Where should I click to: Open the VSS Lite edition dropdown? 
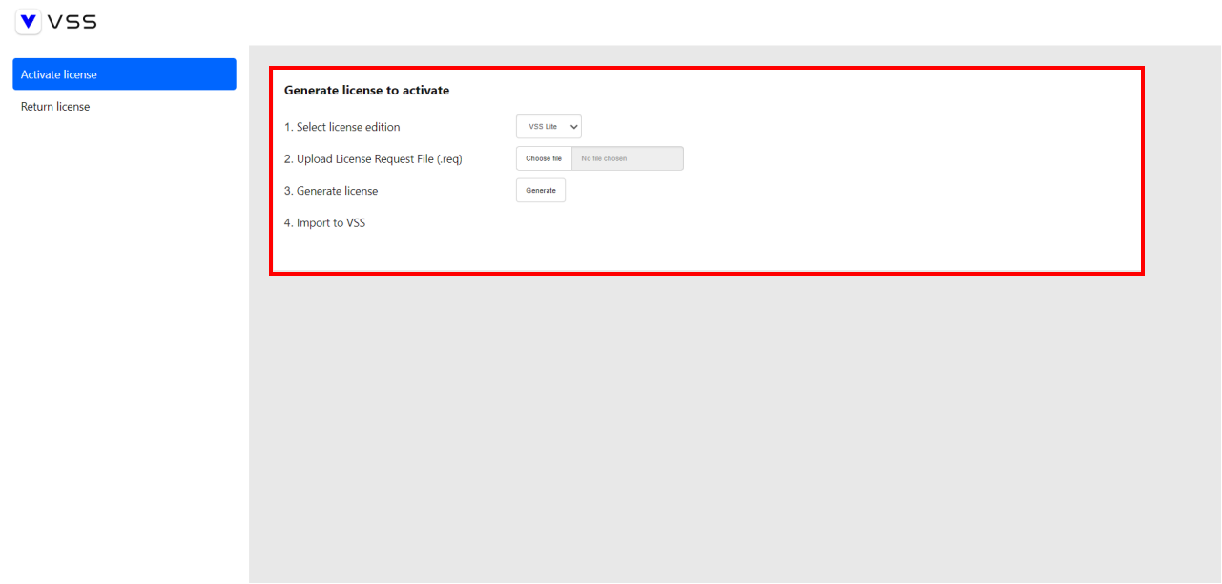coord(549,126)
